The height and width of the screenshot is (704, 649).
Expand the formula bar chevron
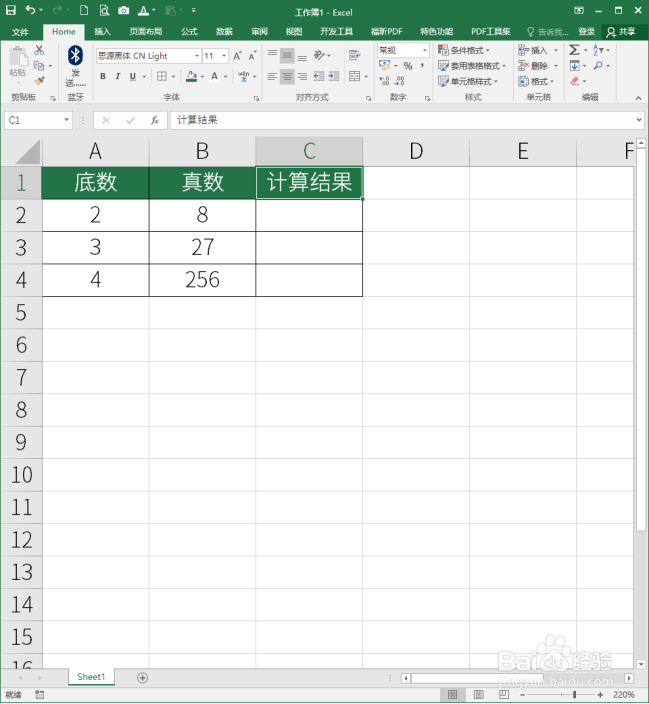(639, 120)
